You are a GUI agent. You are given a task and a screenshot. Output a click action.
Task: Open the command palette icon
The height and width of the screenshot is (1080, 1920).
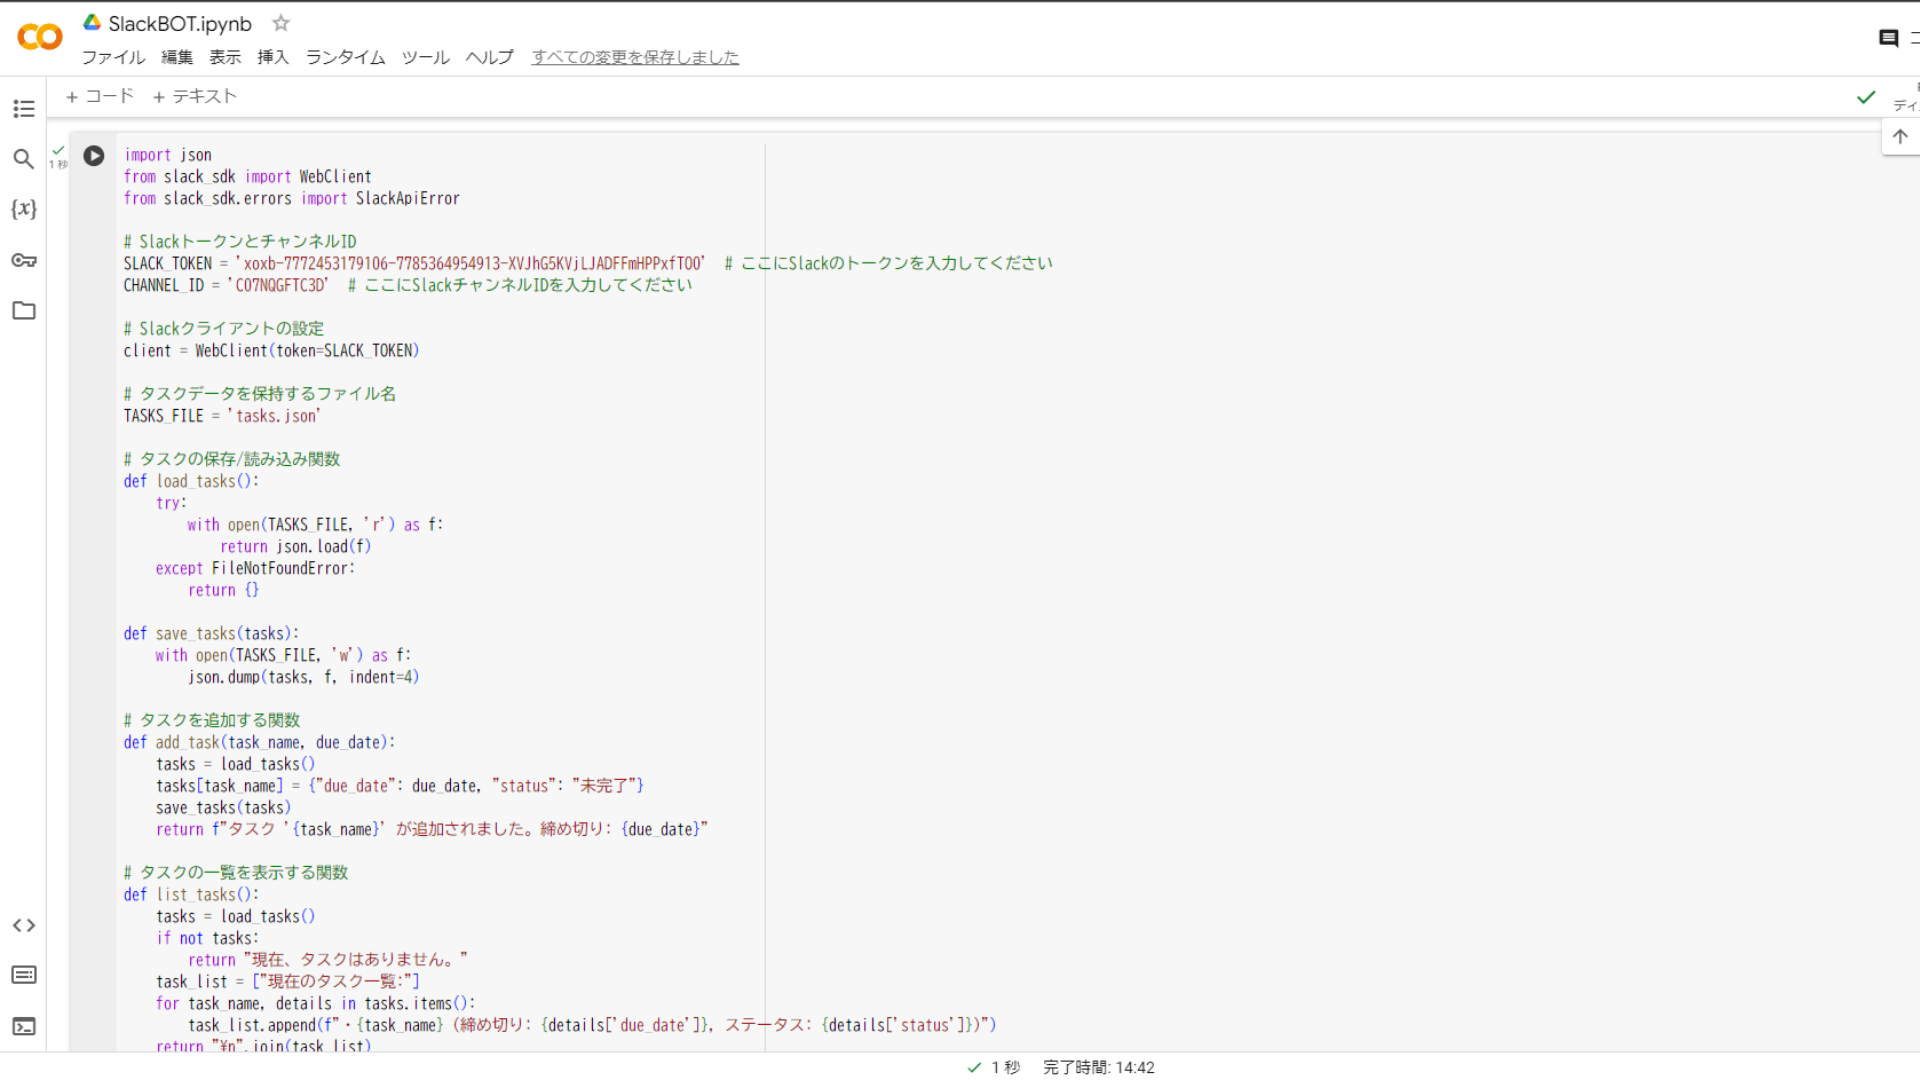tap(24, 975)
